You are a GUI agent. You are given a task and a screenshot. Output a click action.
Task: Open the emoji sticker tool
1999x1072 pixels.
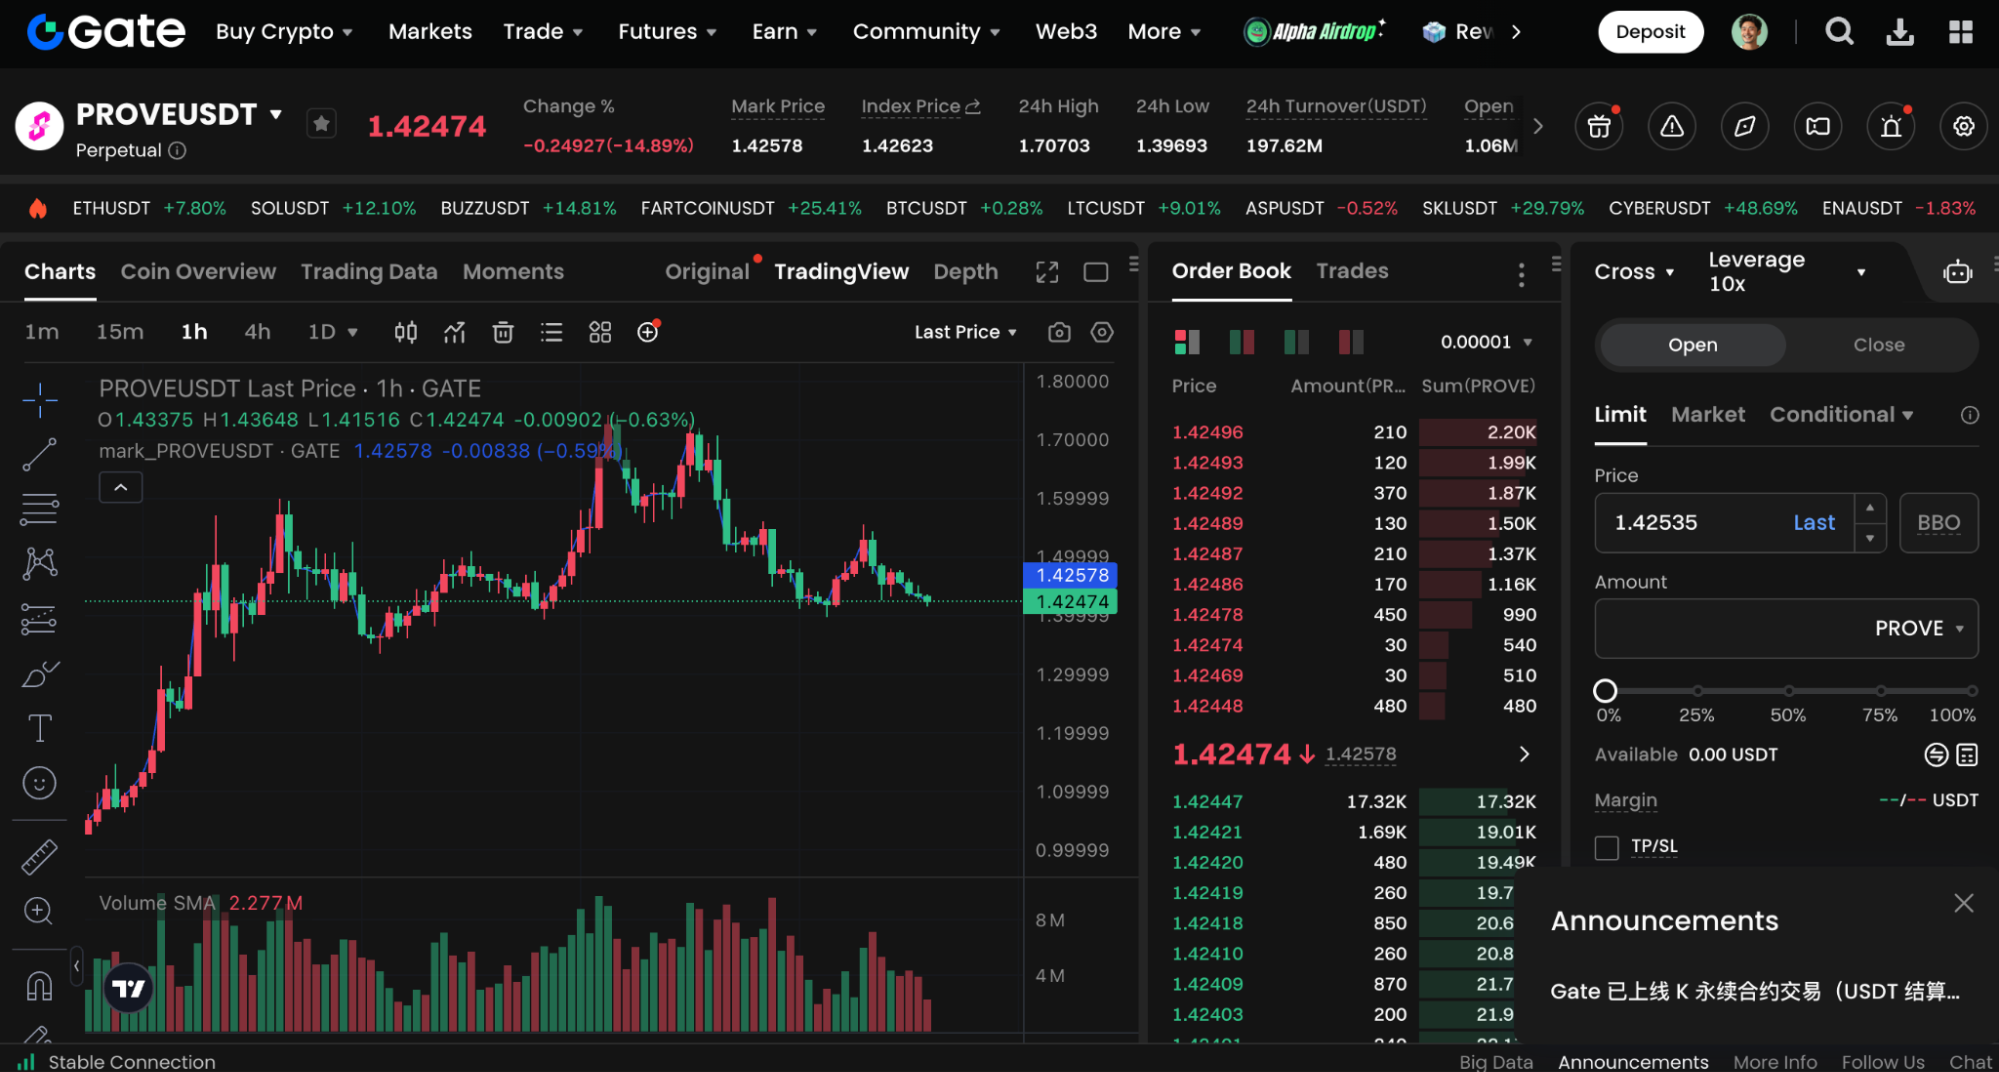point(40,783)
